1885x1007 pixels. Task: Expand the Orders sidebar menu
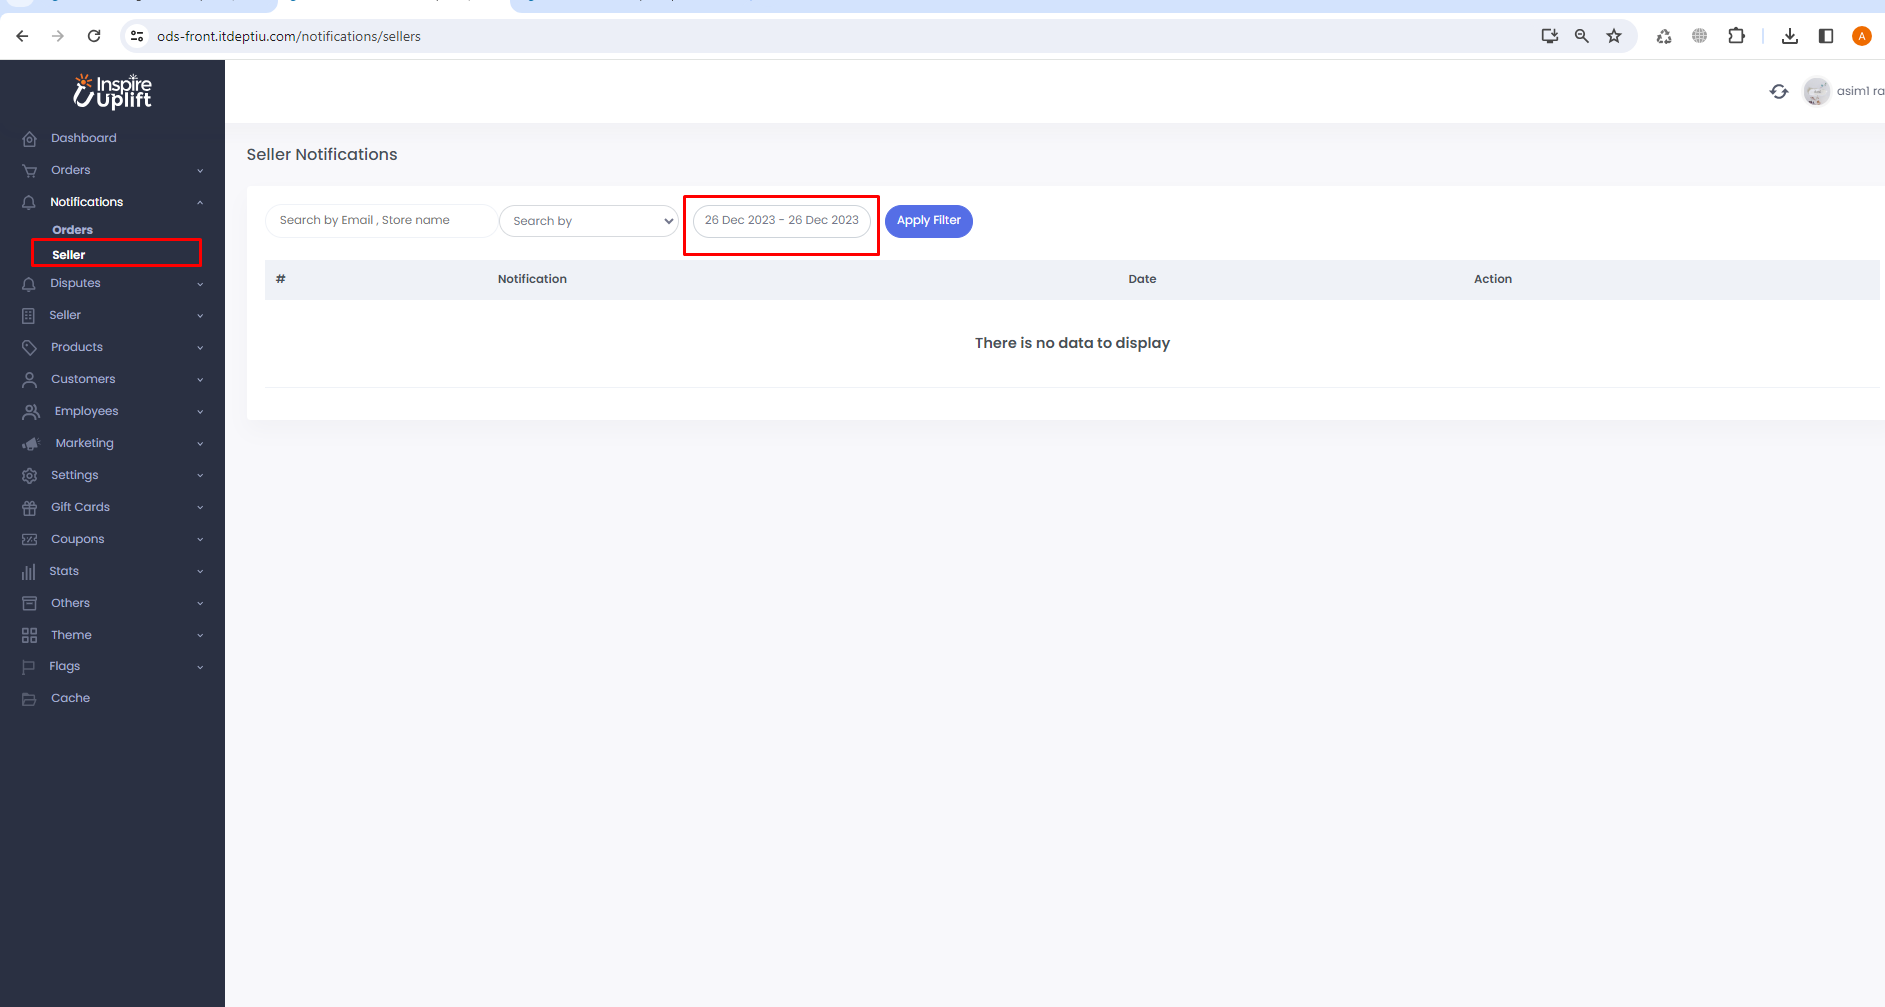point(71,170)
